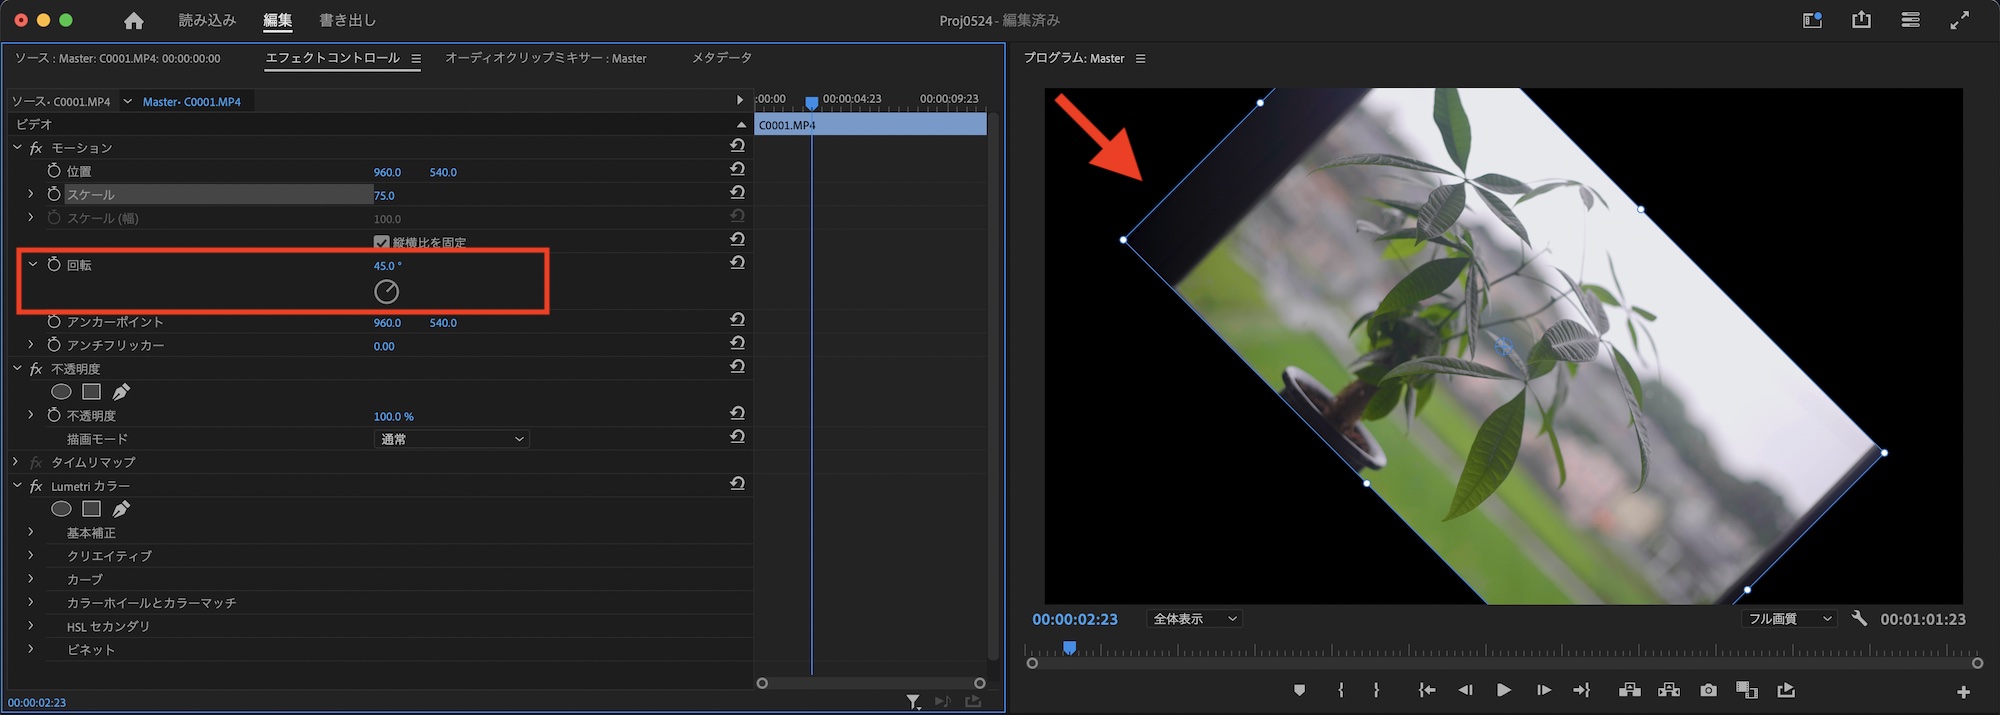Viewport: 2000px width, 715px height.
Task: Click the Home icon in top bar
Action: [x=134, y=21]
